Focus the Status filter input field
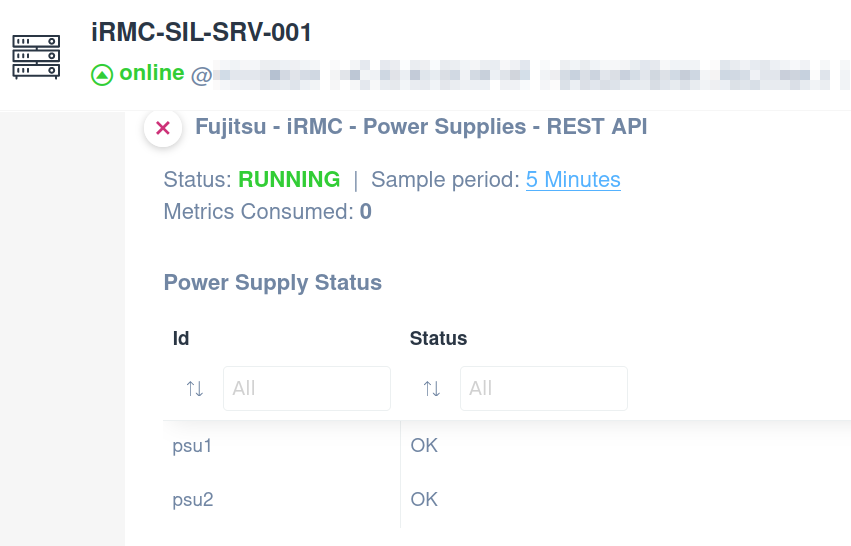 pos(544,389)
